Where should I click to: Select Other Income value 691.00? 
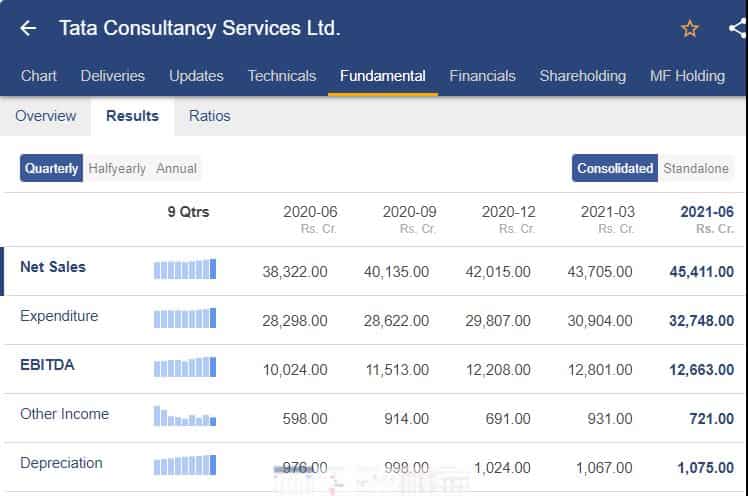(x=508, y=419)
